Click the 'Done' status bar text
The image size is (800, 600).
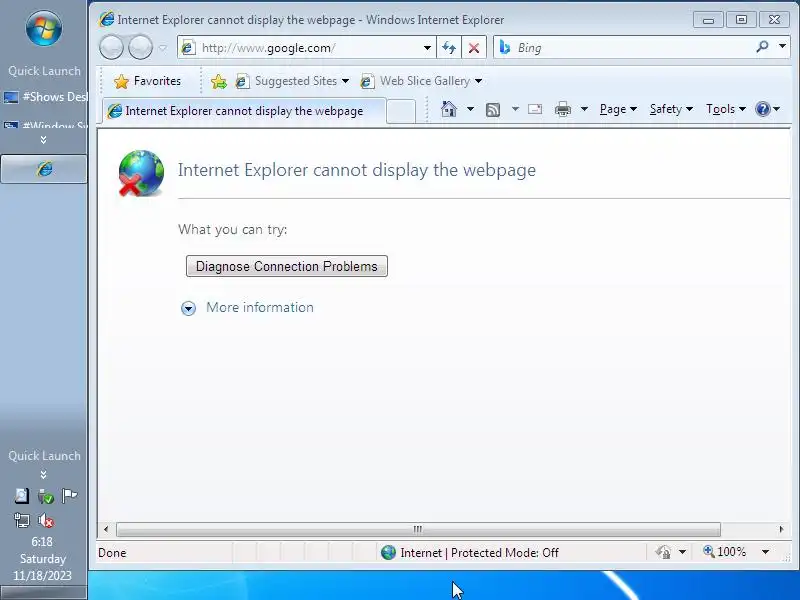pyautogui.click(x=112, y=553)
